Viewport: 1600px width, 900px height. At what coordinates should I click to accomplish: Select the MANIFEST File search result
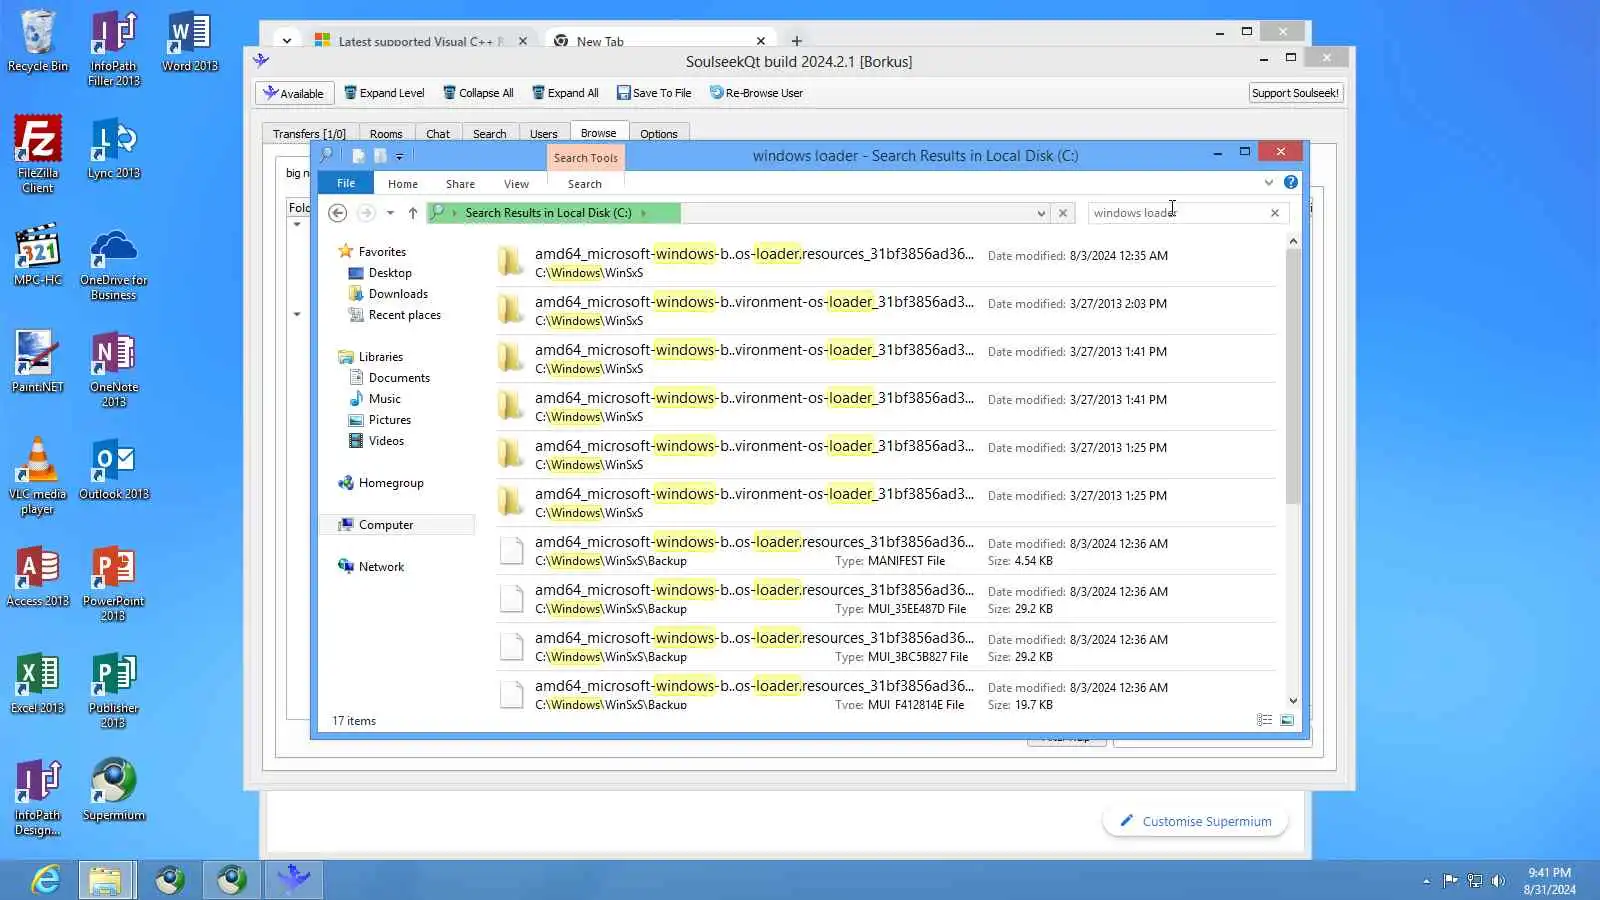[x=886, y=551]
